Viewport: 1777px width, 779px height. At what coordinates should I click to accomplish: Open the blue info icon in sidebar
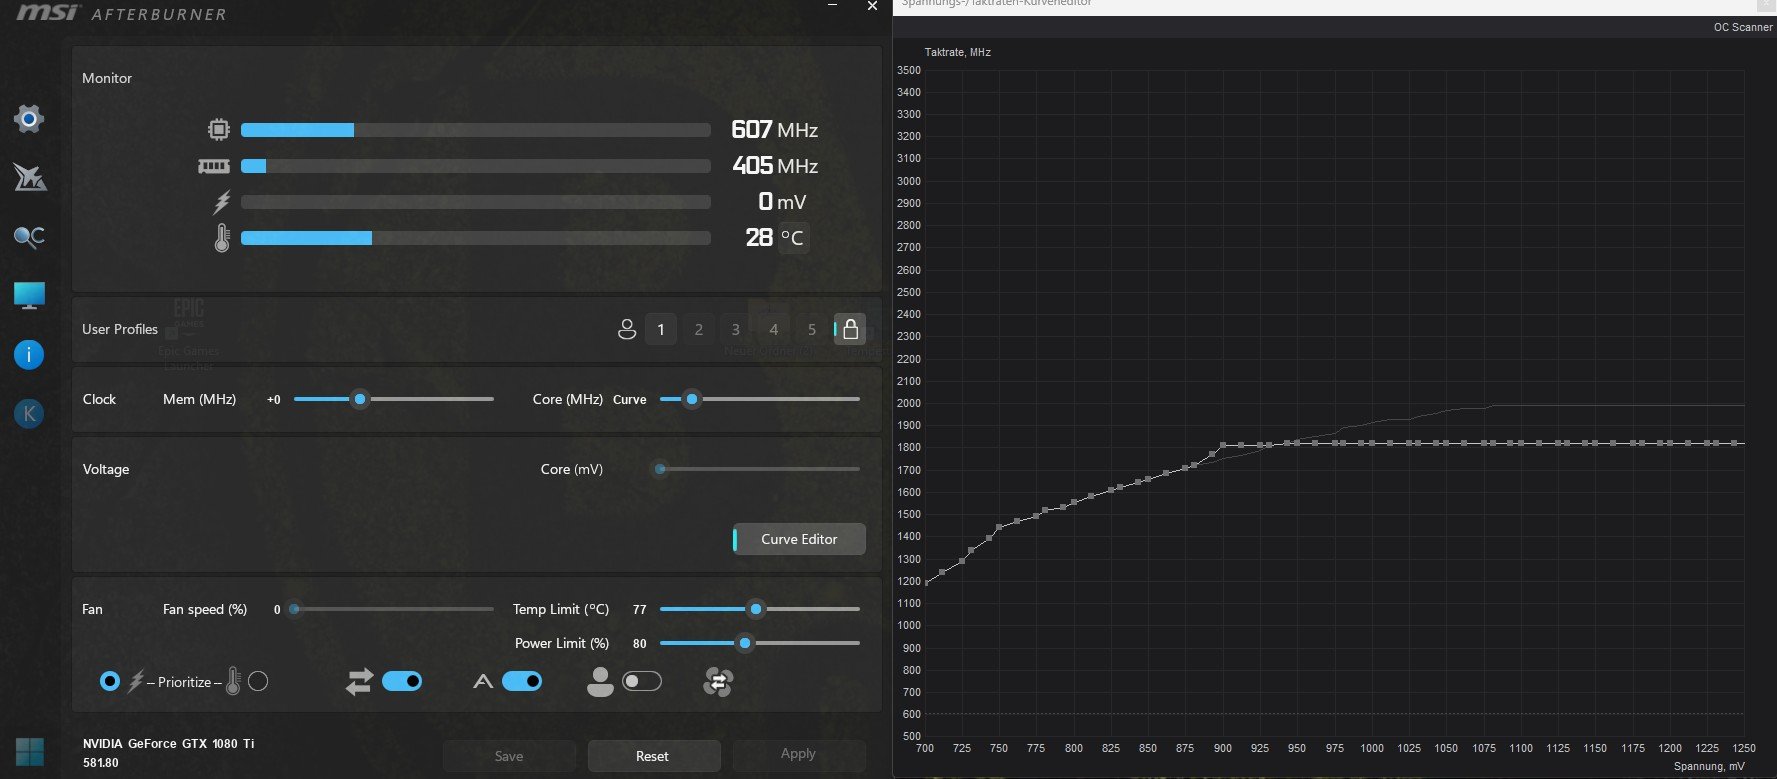[x=29, y=354]
